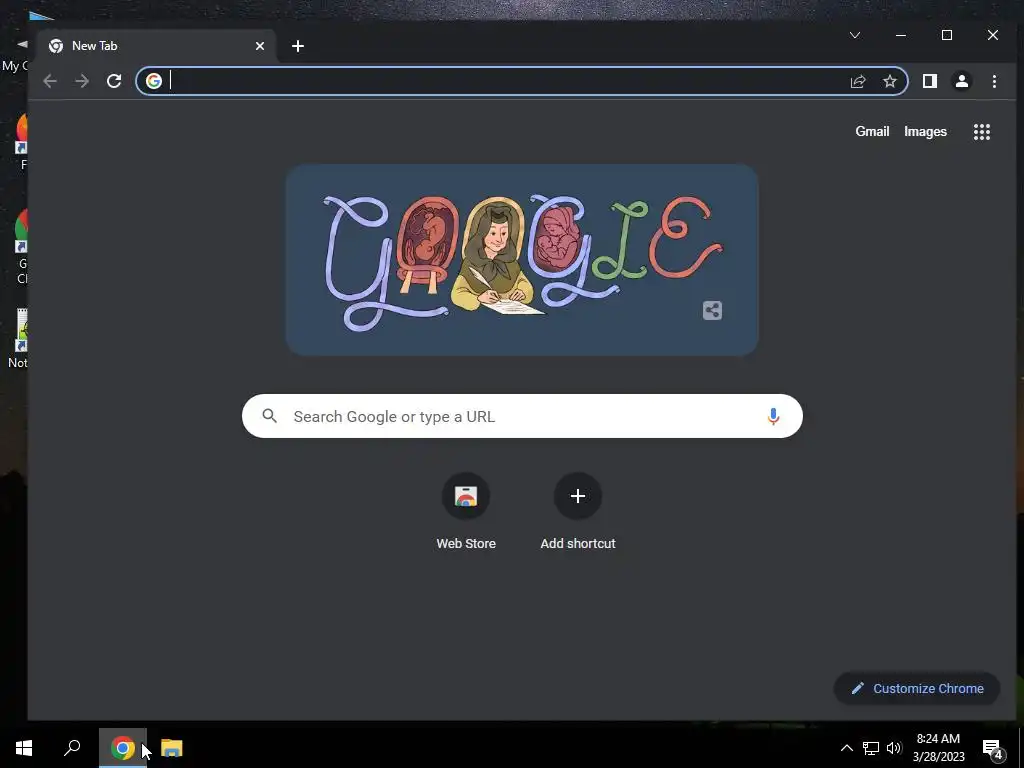Open the Images link

925,131
